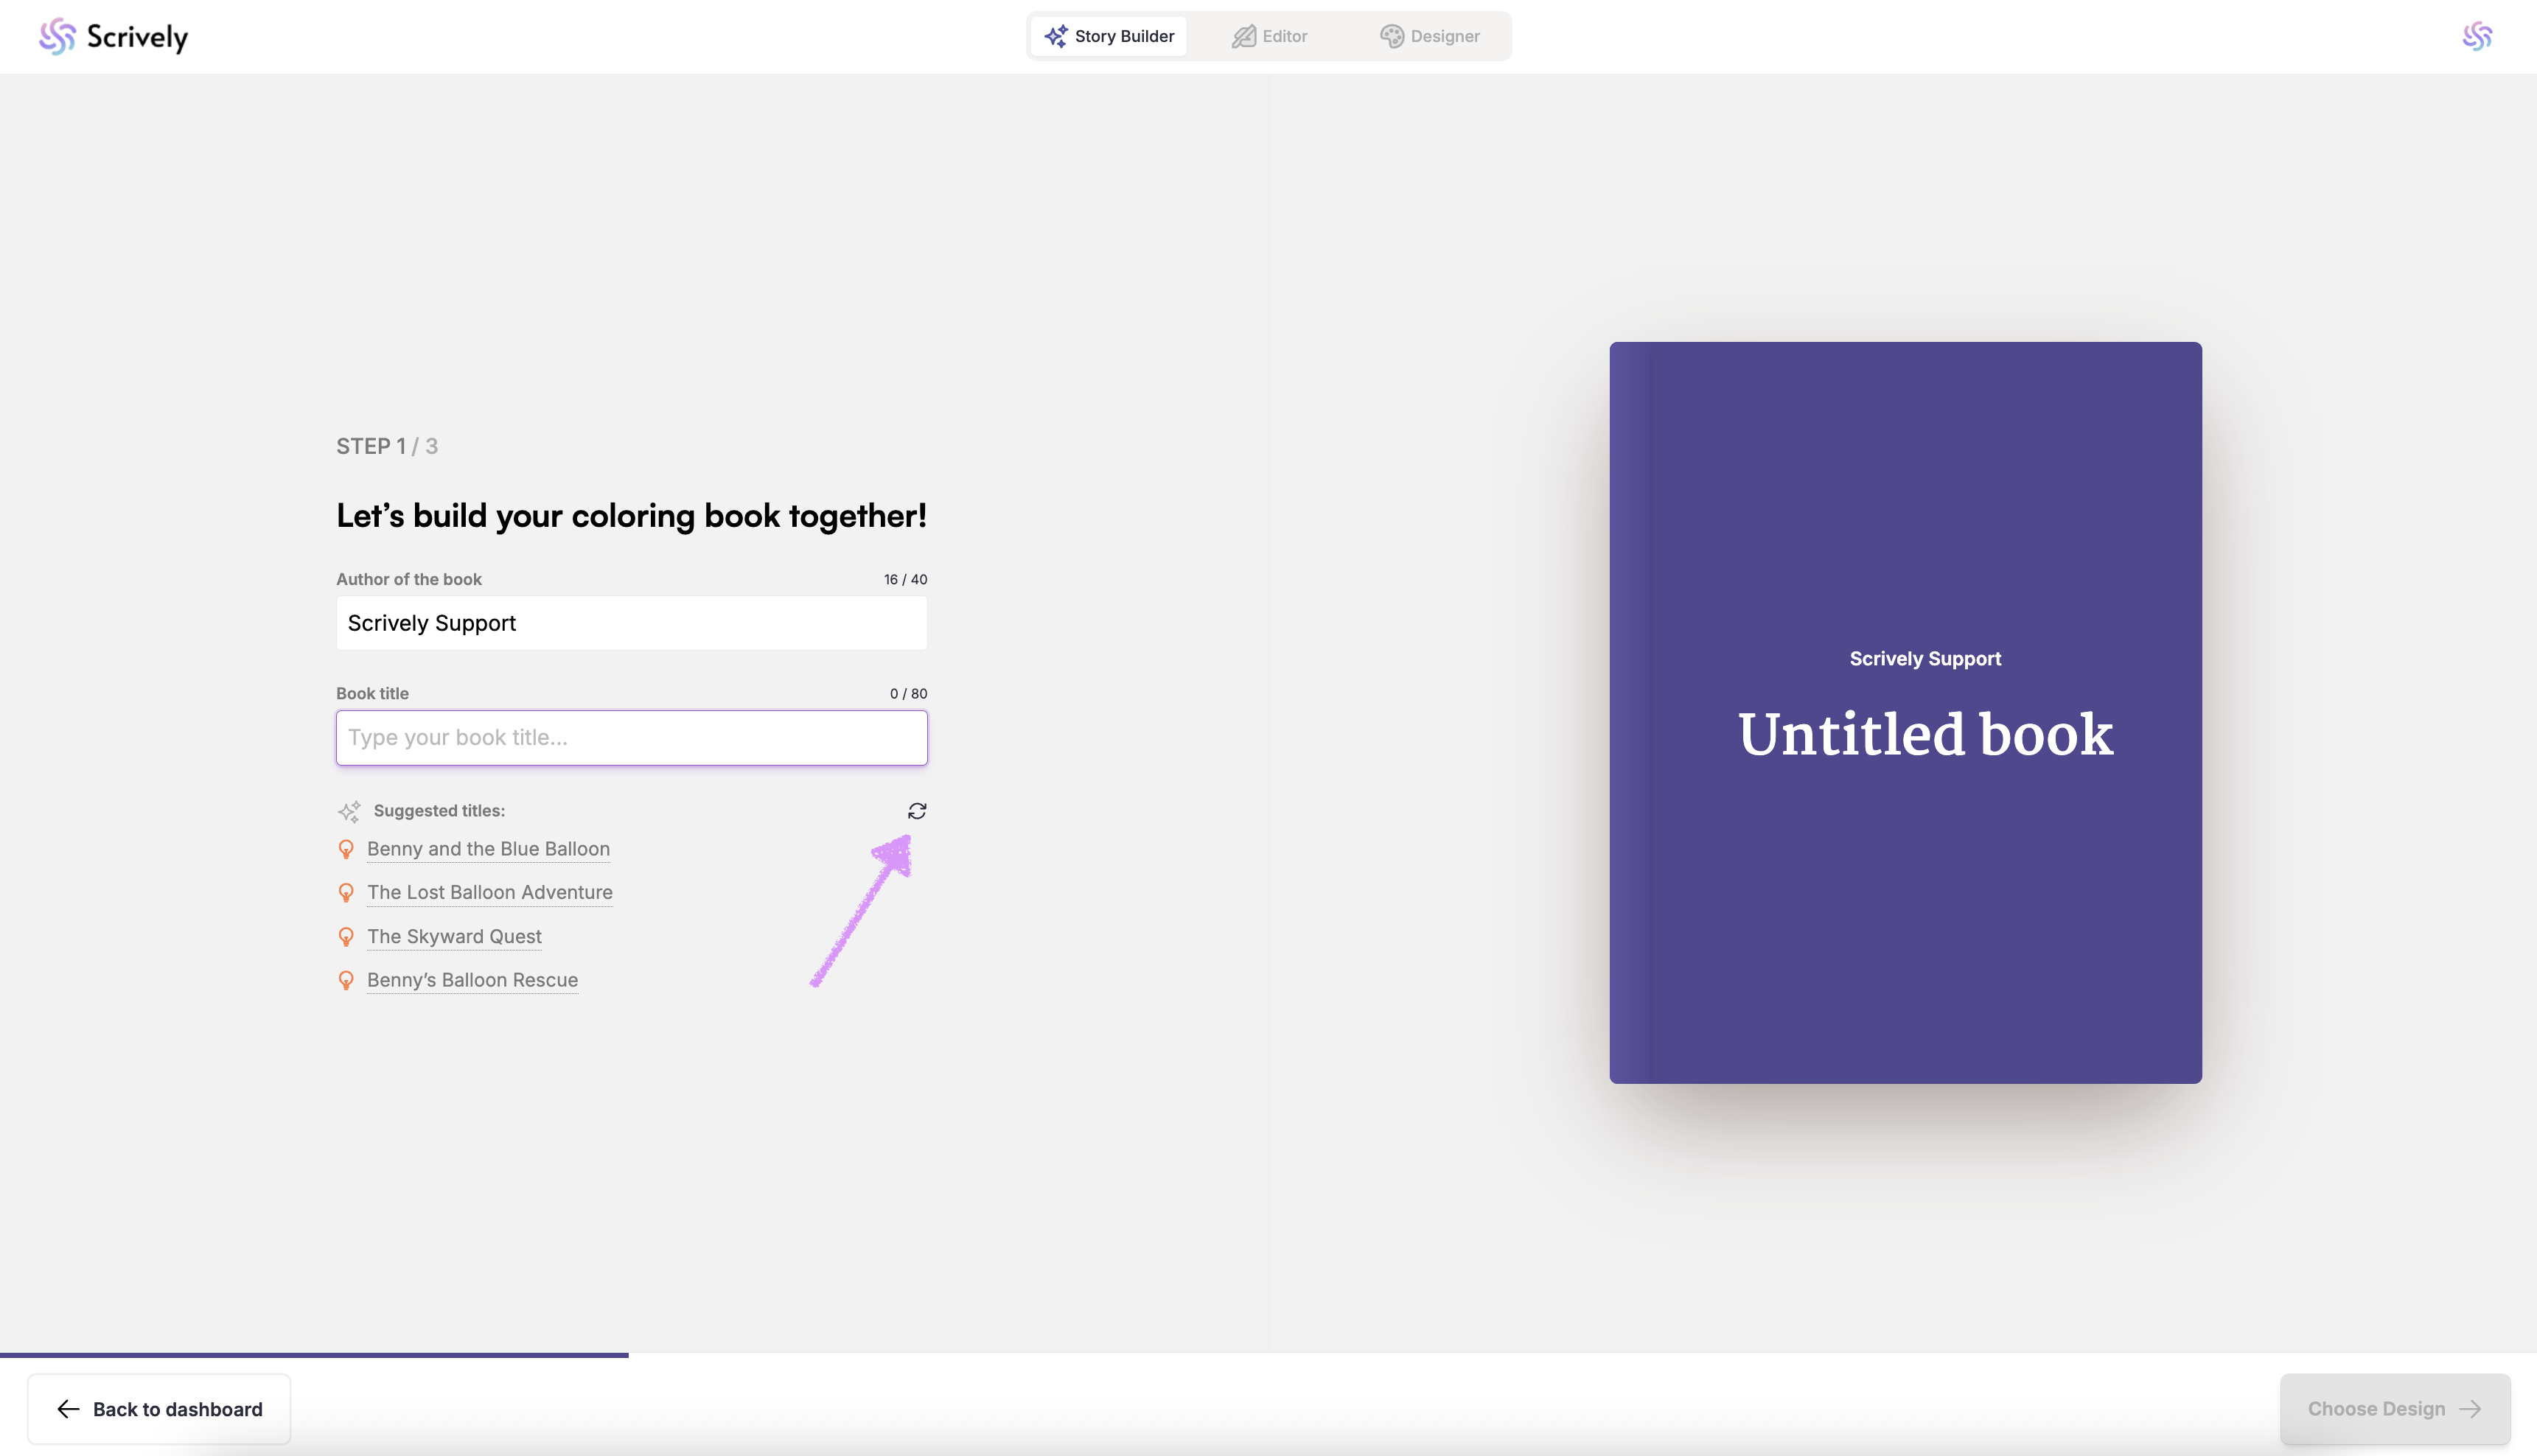Click Back to dashboard button
This screenshot has height=1456, width=2537.
point(159,1408)
